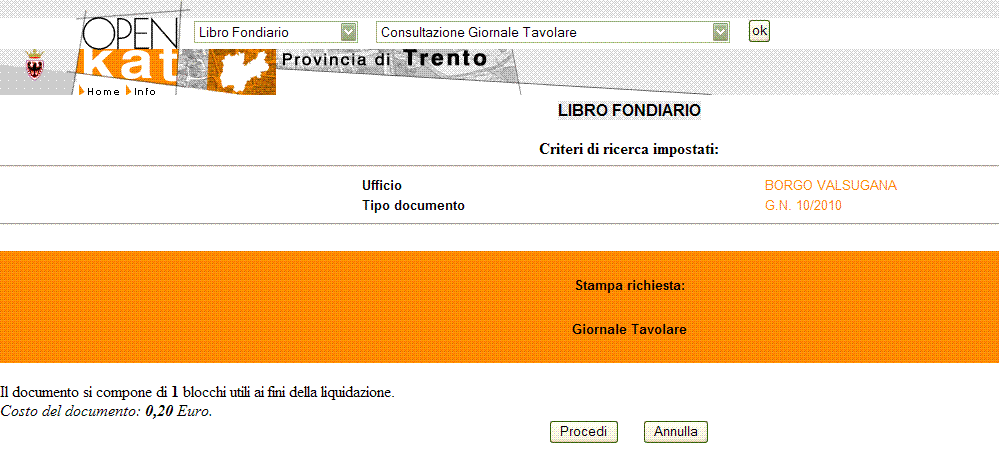The height and width of the screenshot is (476, 999).
Task: Click the green arrow of the Consultazione combo box
Action: (x=720, y=32)
